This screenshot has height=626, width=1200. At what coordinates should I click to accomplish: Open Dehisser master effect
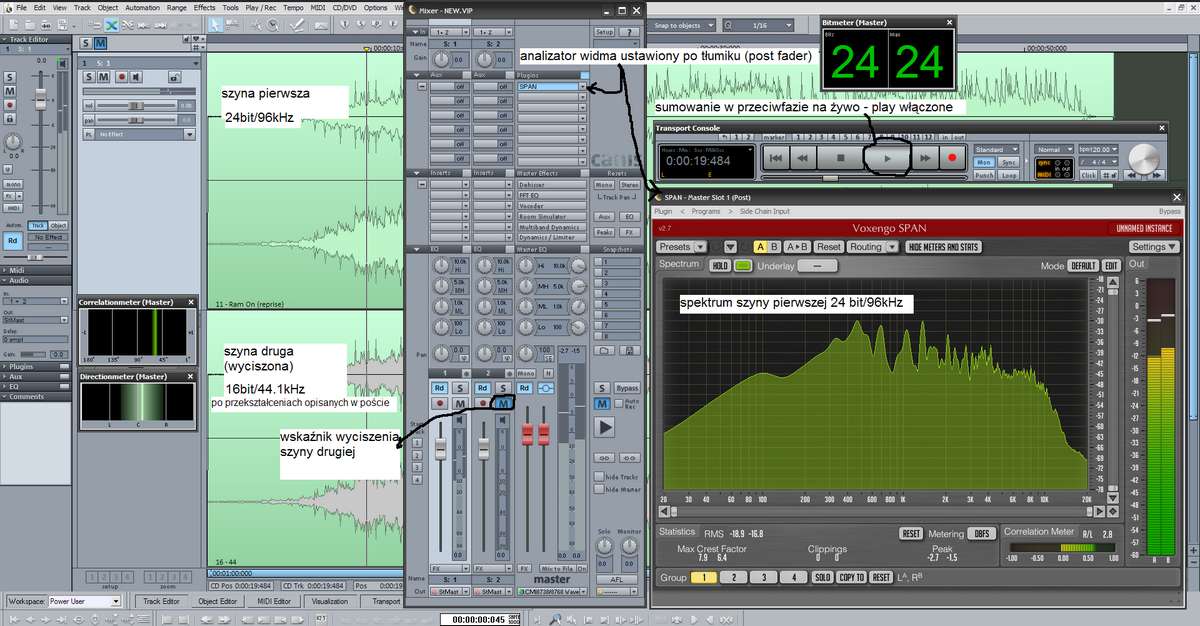551,185
